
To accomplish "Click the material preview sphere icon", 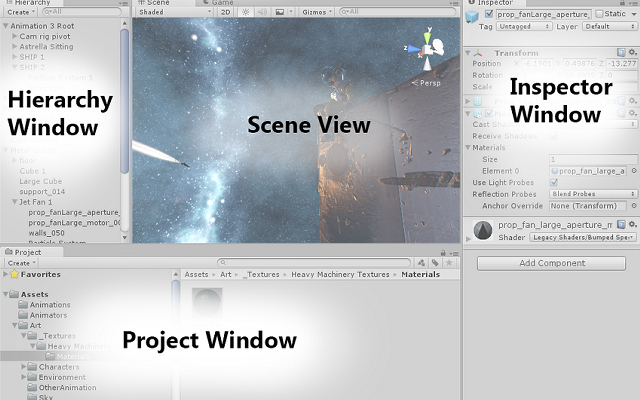I will pyautogui.click(x=483, y=231).
